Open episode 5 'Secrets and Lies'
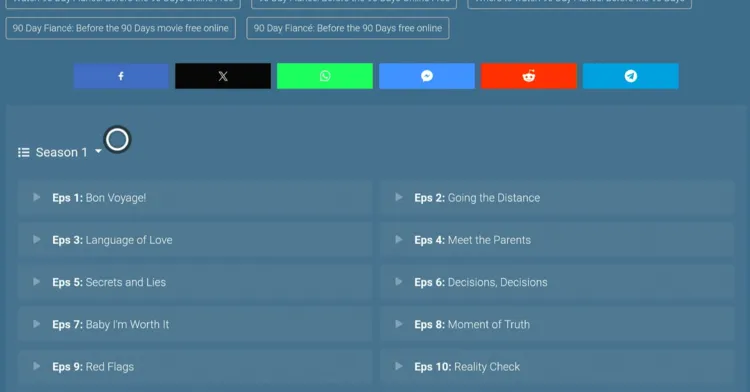The width and height of the screenshot is (750, 392). click(x=195, y=282)
